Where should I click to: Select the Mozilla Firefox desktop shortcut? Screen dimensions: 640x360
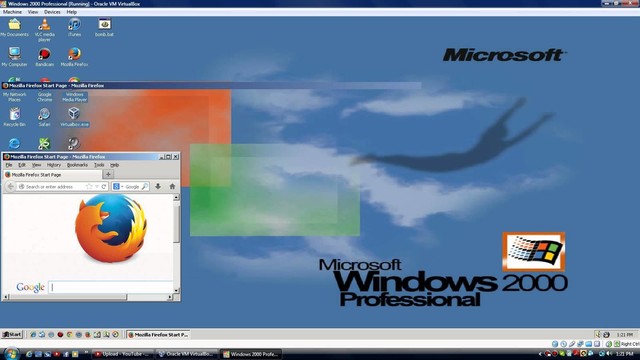click(74, 57)
